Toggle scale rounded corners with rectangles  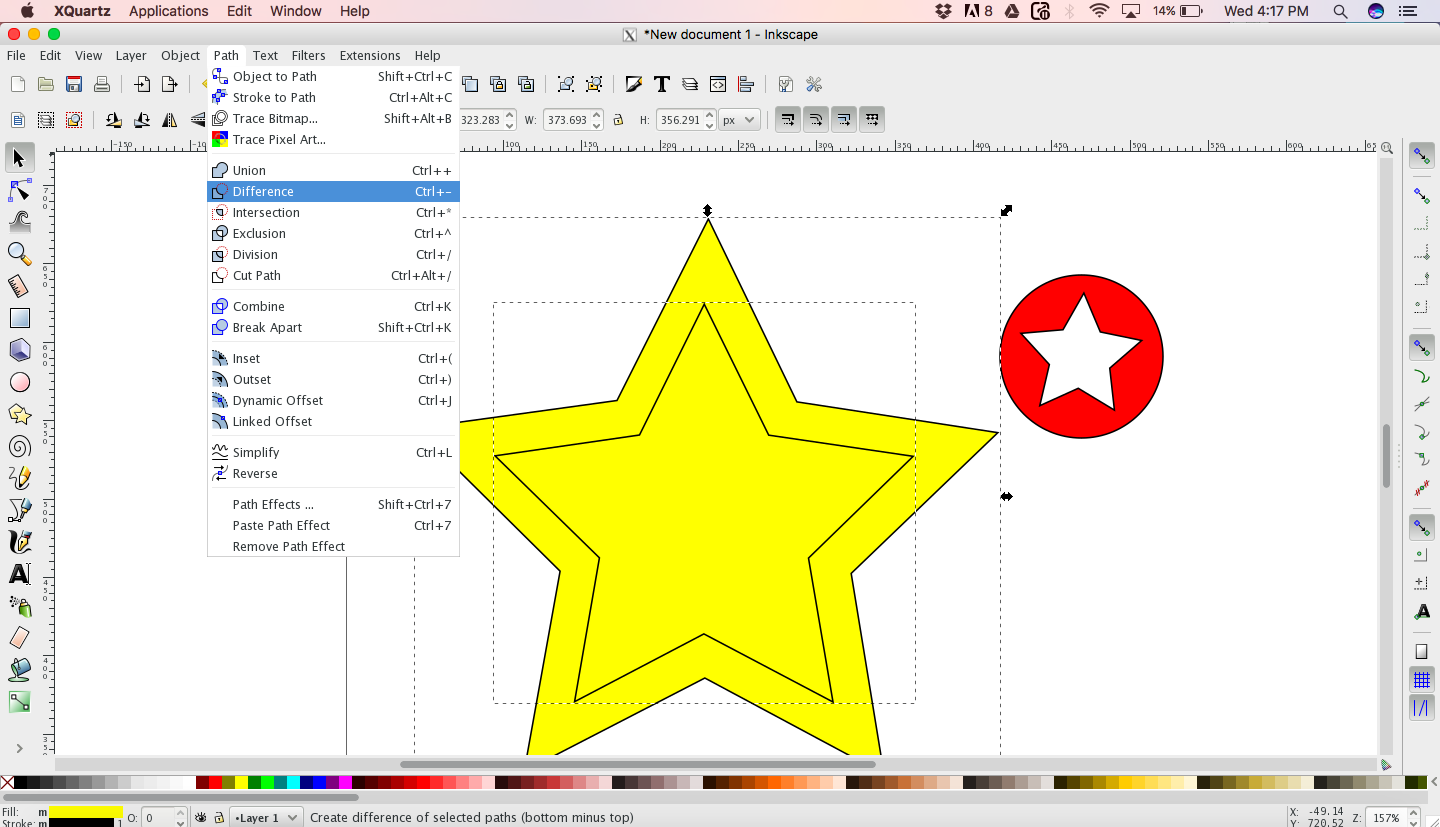click(x=816, y=120)
